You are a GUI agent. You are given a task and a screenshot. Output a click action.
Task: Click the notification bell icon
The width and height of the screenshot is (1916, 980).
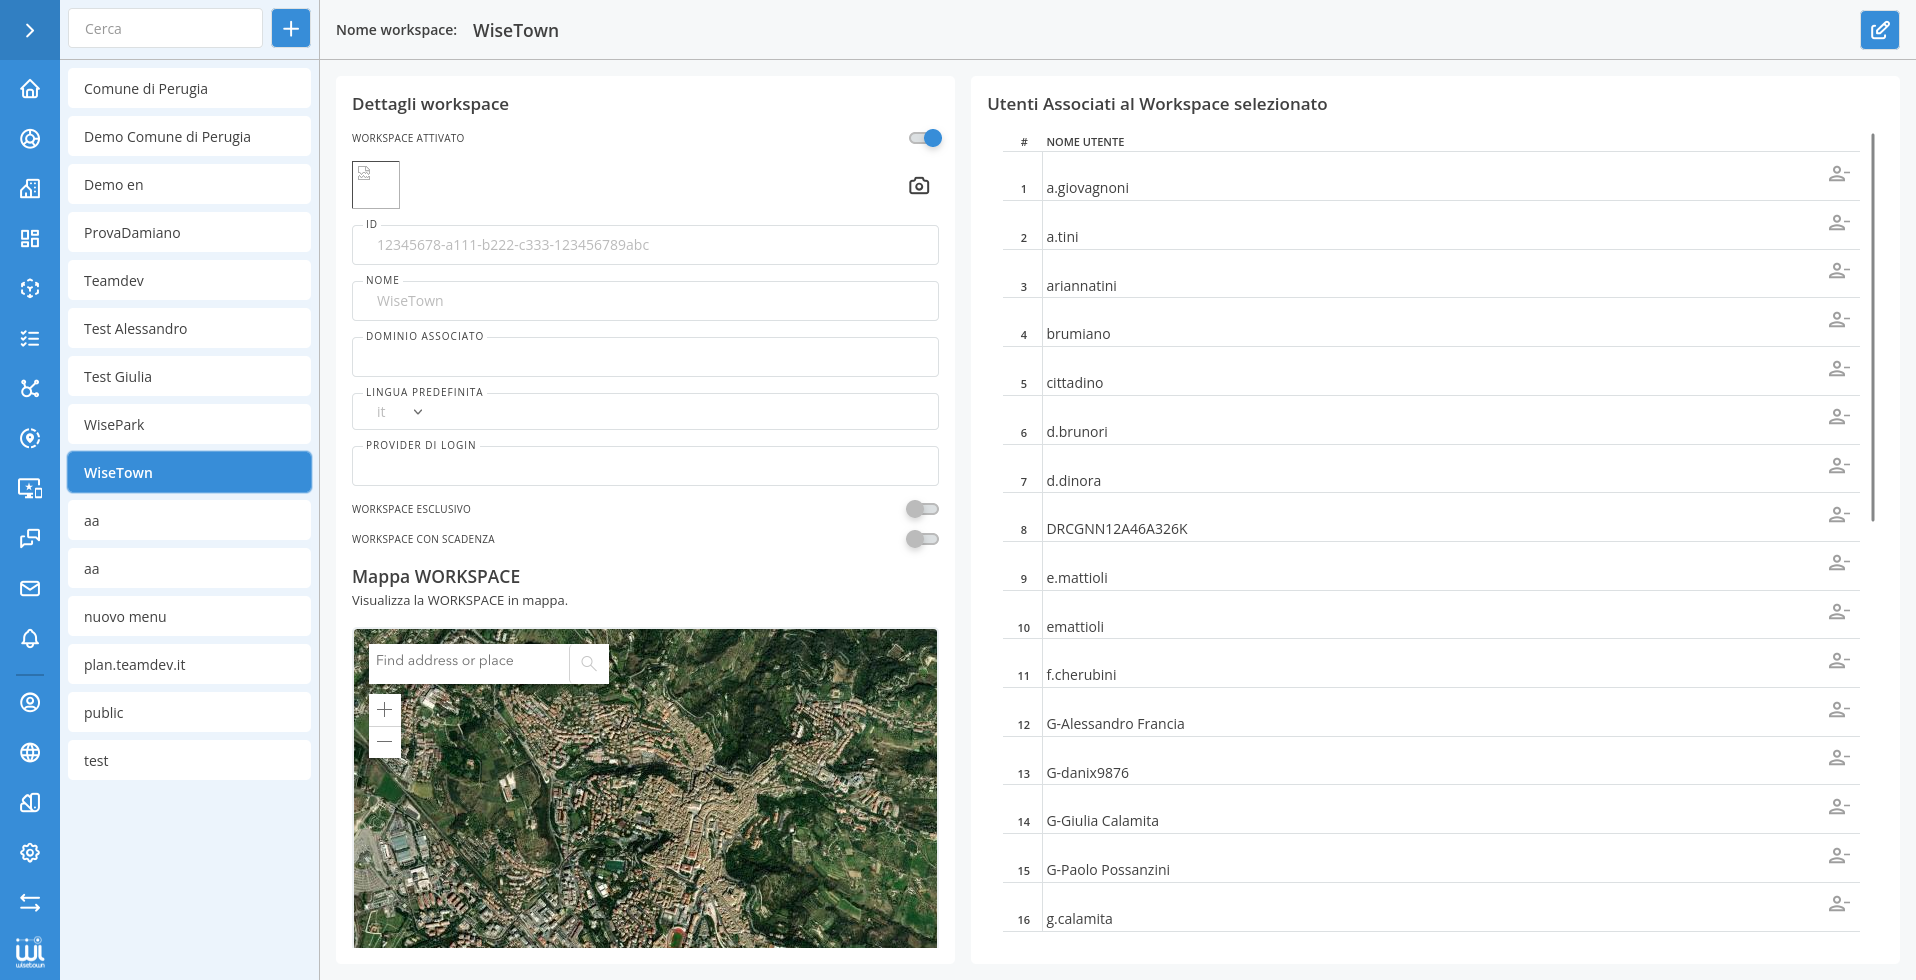point(30,639)
